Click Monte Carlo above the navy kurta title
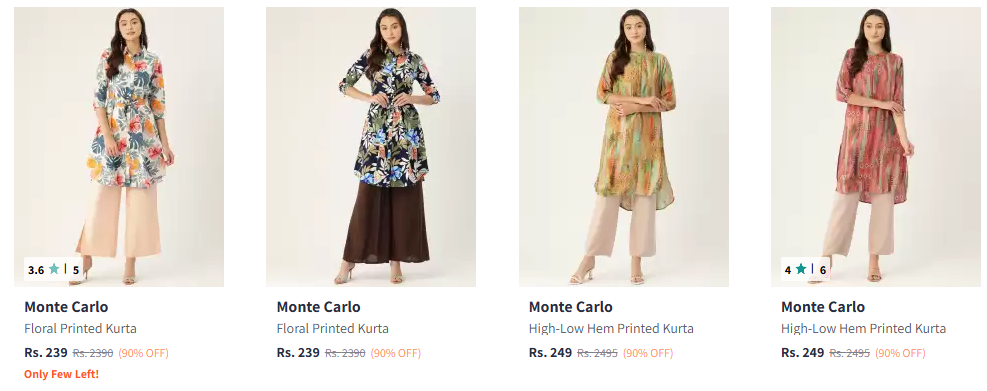This screenshot has width=987, height=391. tap(319, 307)
